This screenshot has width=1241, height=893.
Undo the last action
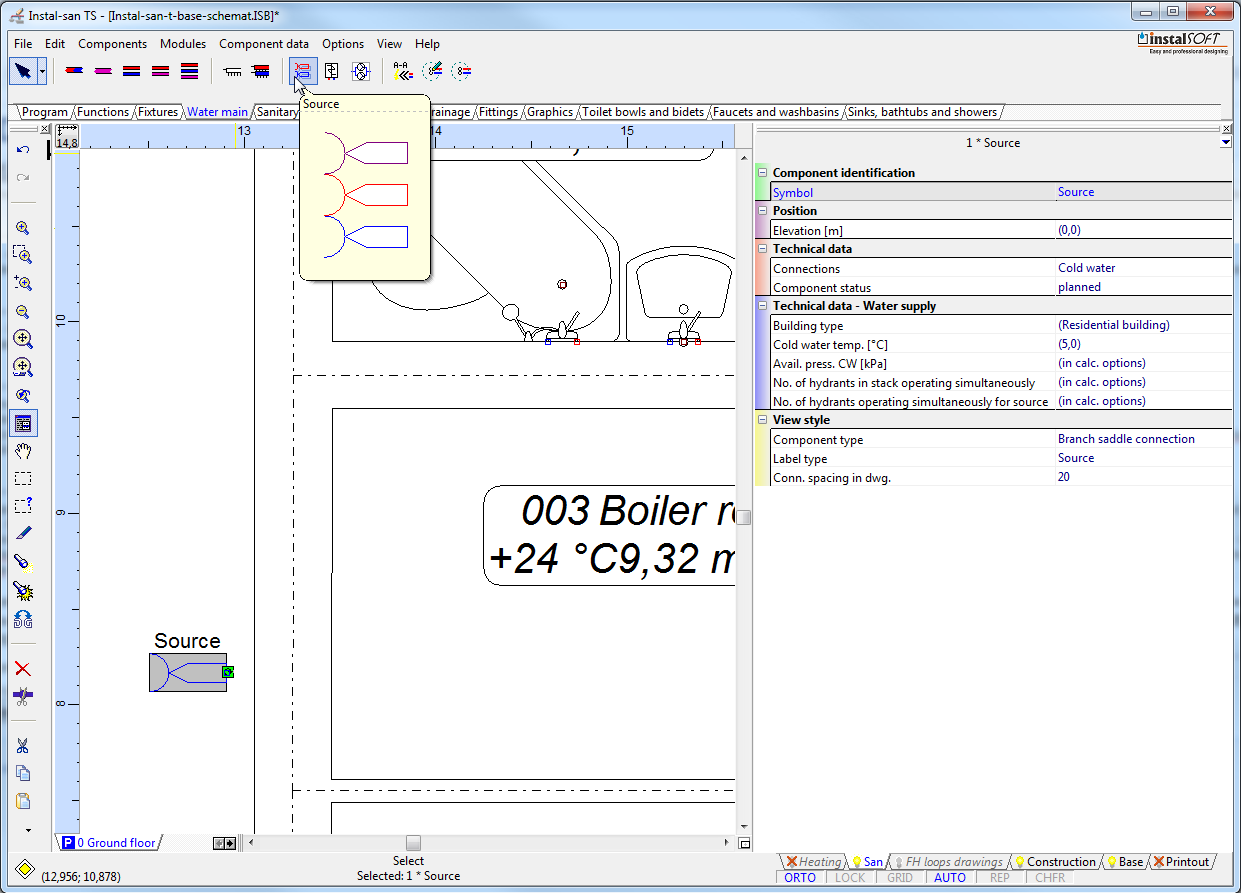pos(23,149)
